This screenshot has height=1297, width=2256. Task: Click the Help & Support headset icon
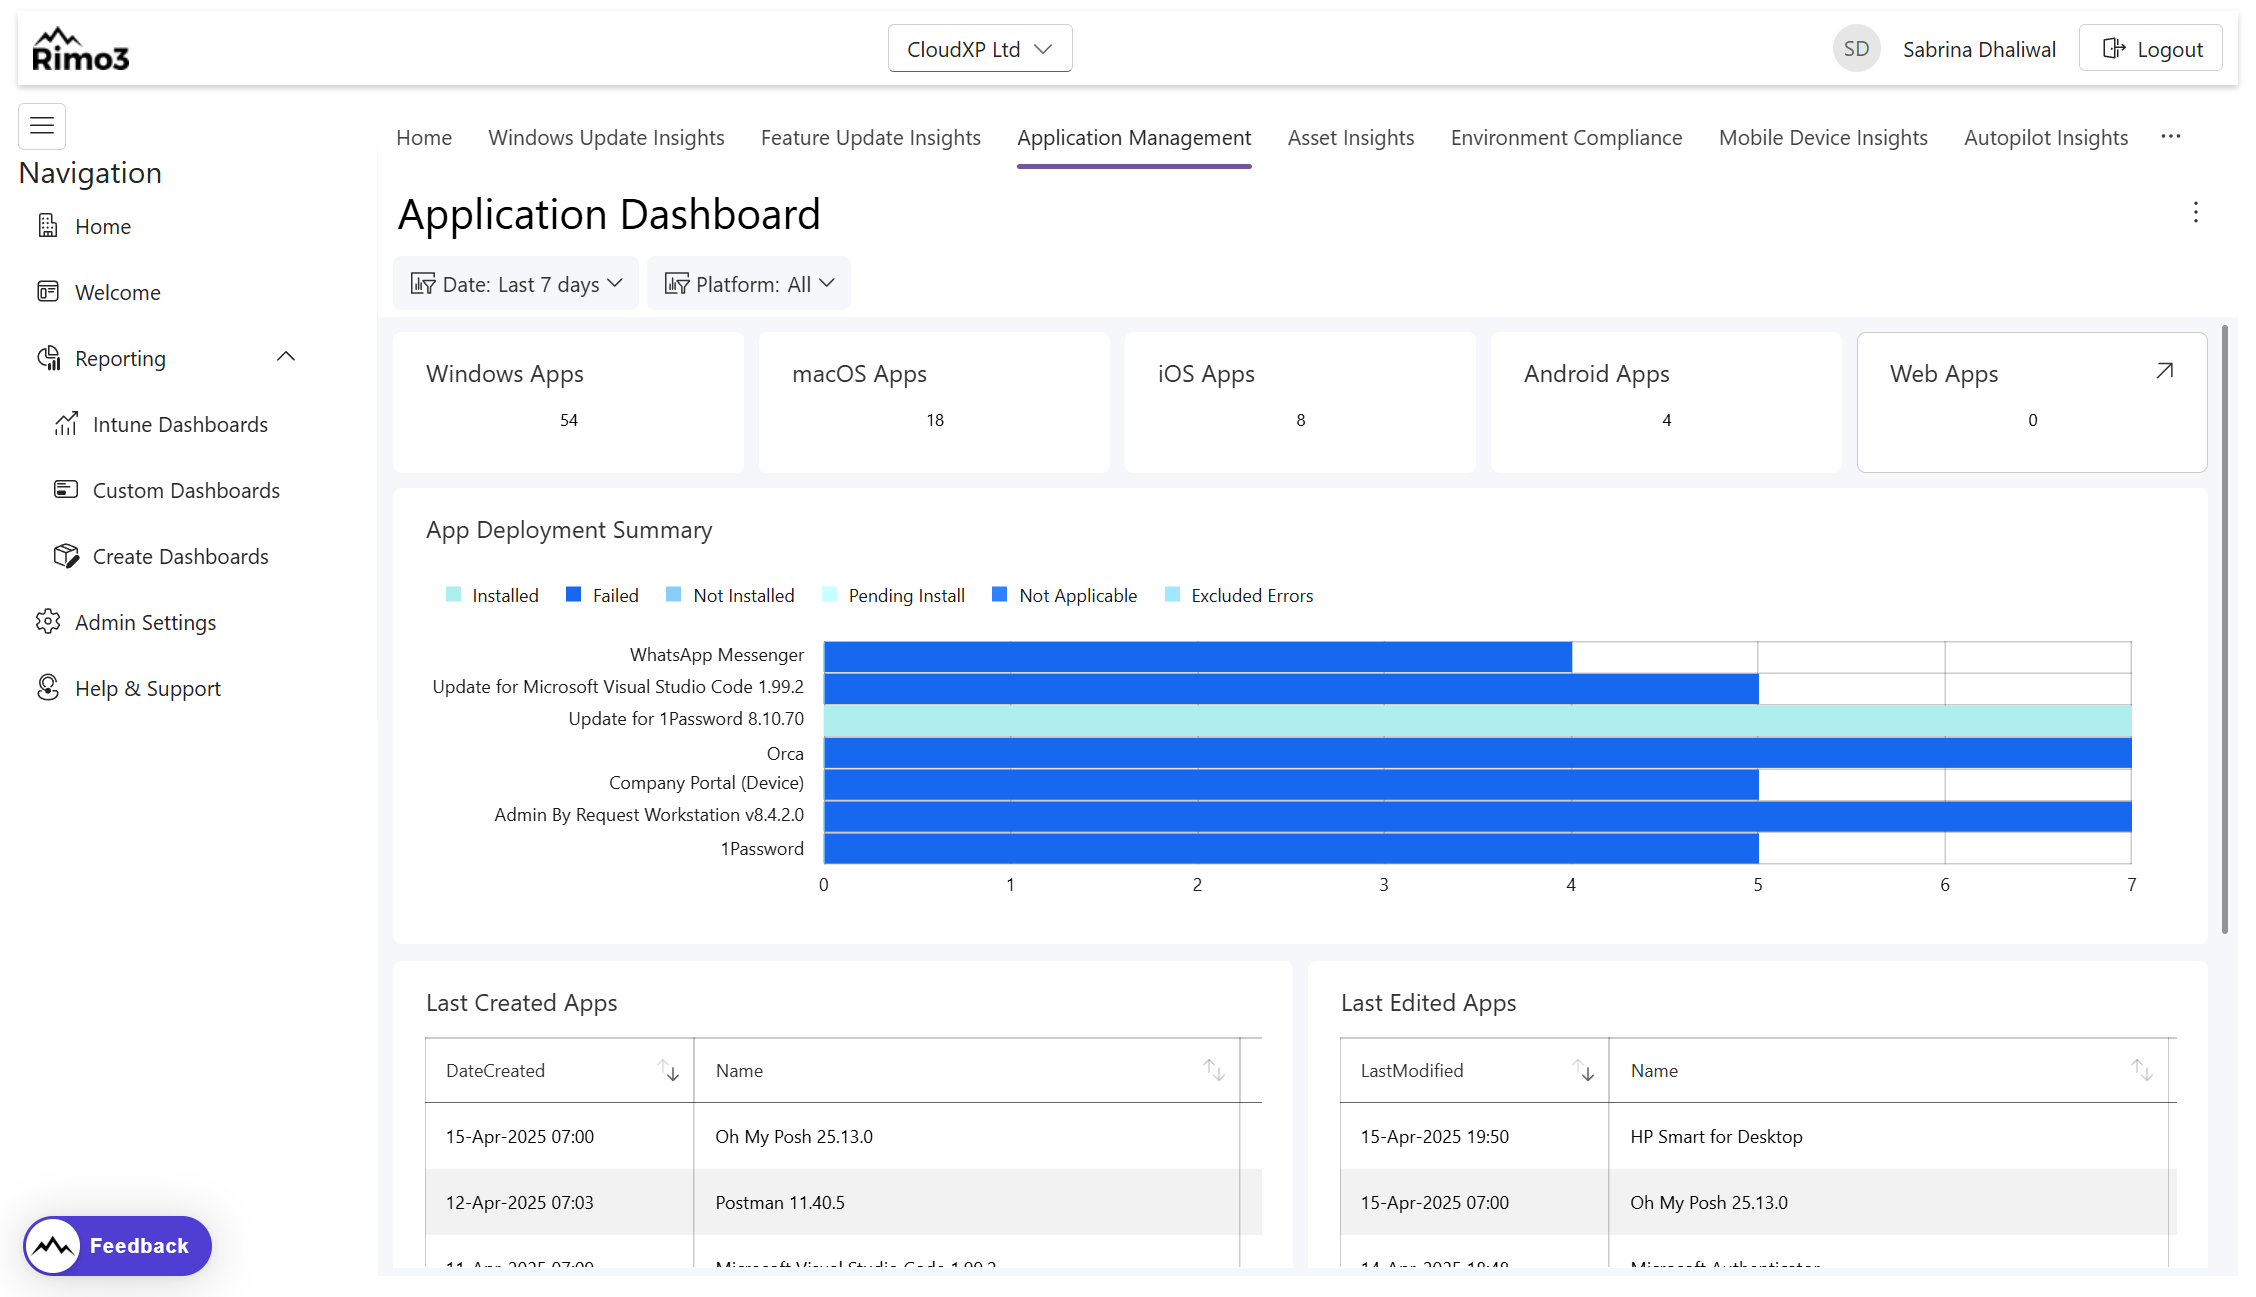(48, 688)
